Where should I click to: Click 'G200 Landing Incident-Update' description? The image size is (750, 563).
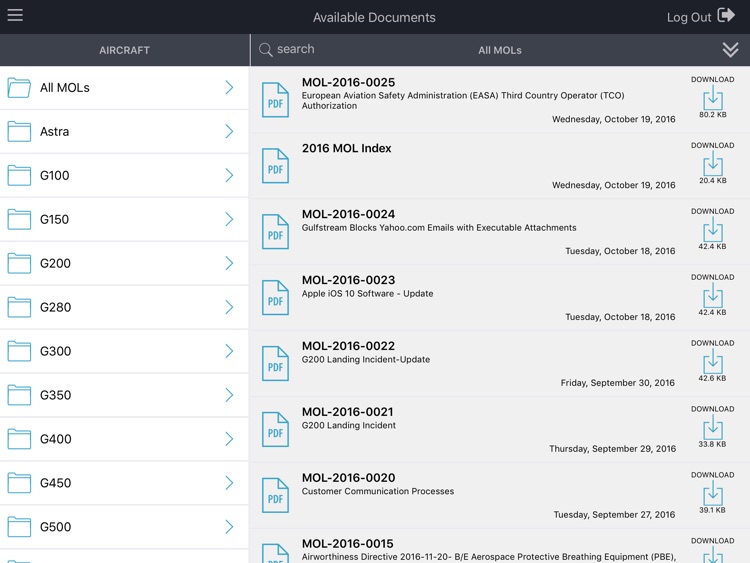pos(365,360)
